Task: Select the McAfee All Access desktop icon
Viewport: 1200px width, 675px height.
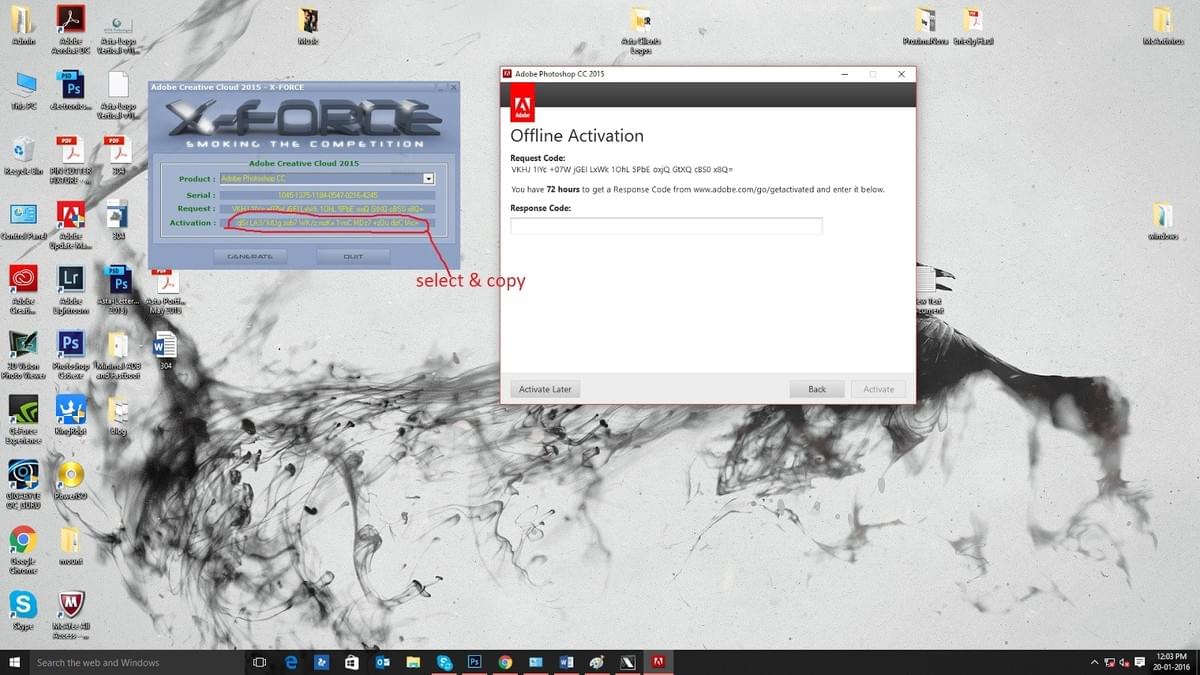Action: 70,615
